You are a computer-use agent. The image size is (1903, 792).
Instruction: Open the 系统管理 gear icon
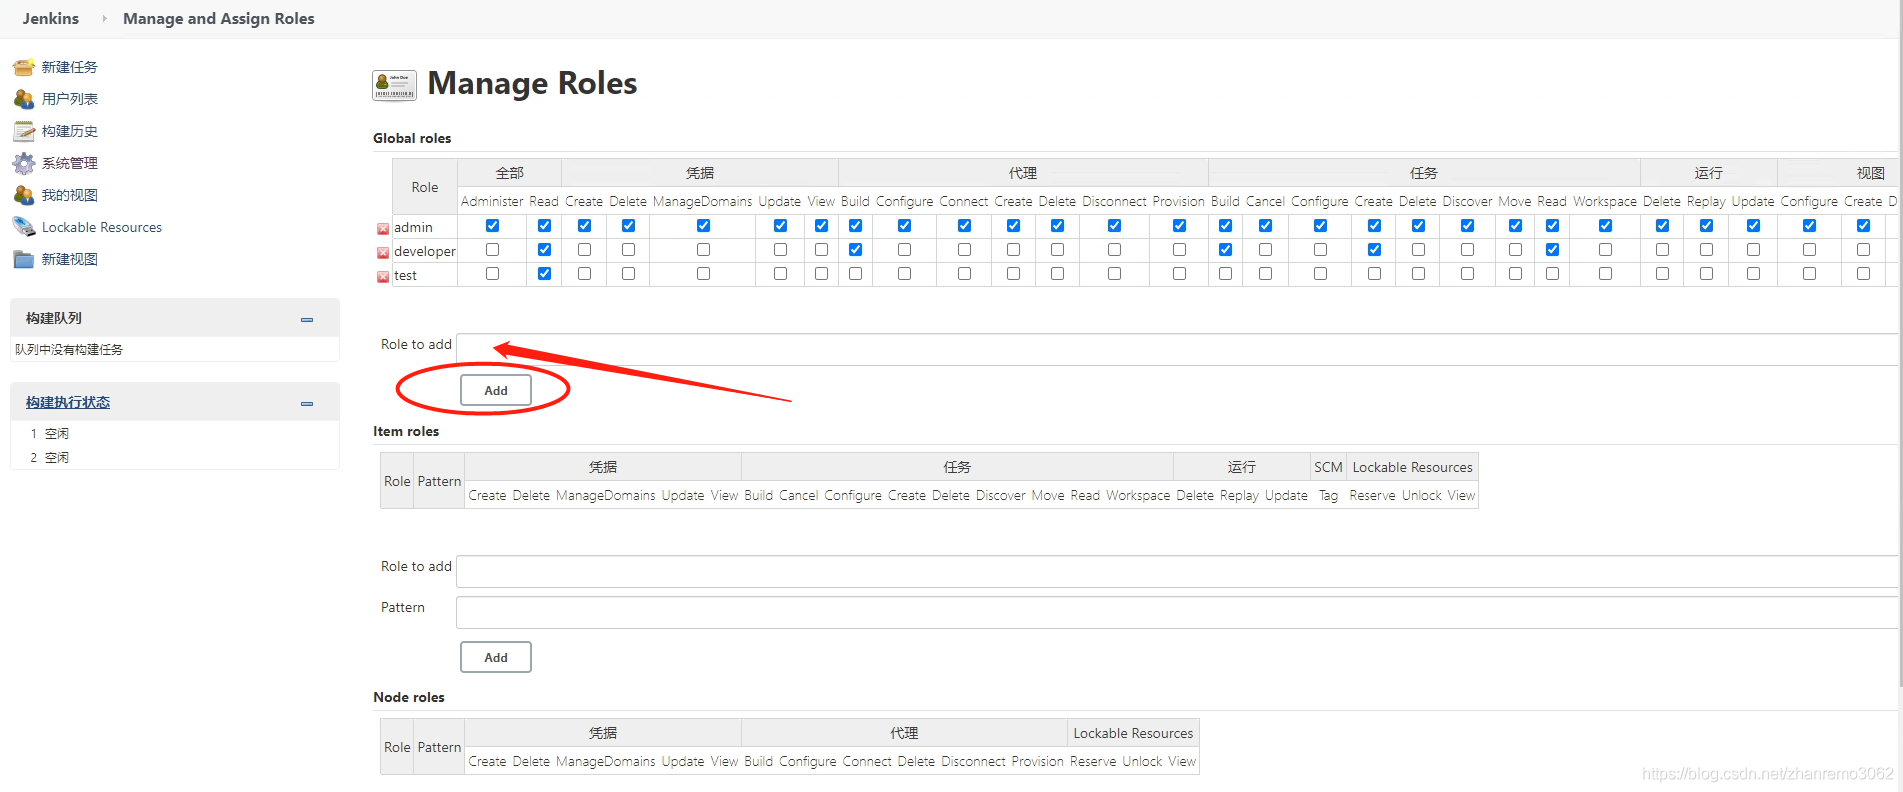[x=24, y=163]
